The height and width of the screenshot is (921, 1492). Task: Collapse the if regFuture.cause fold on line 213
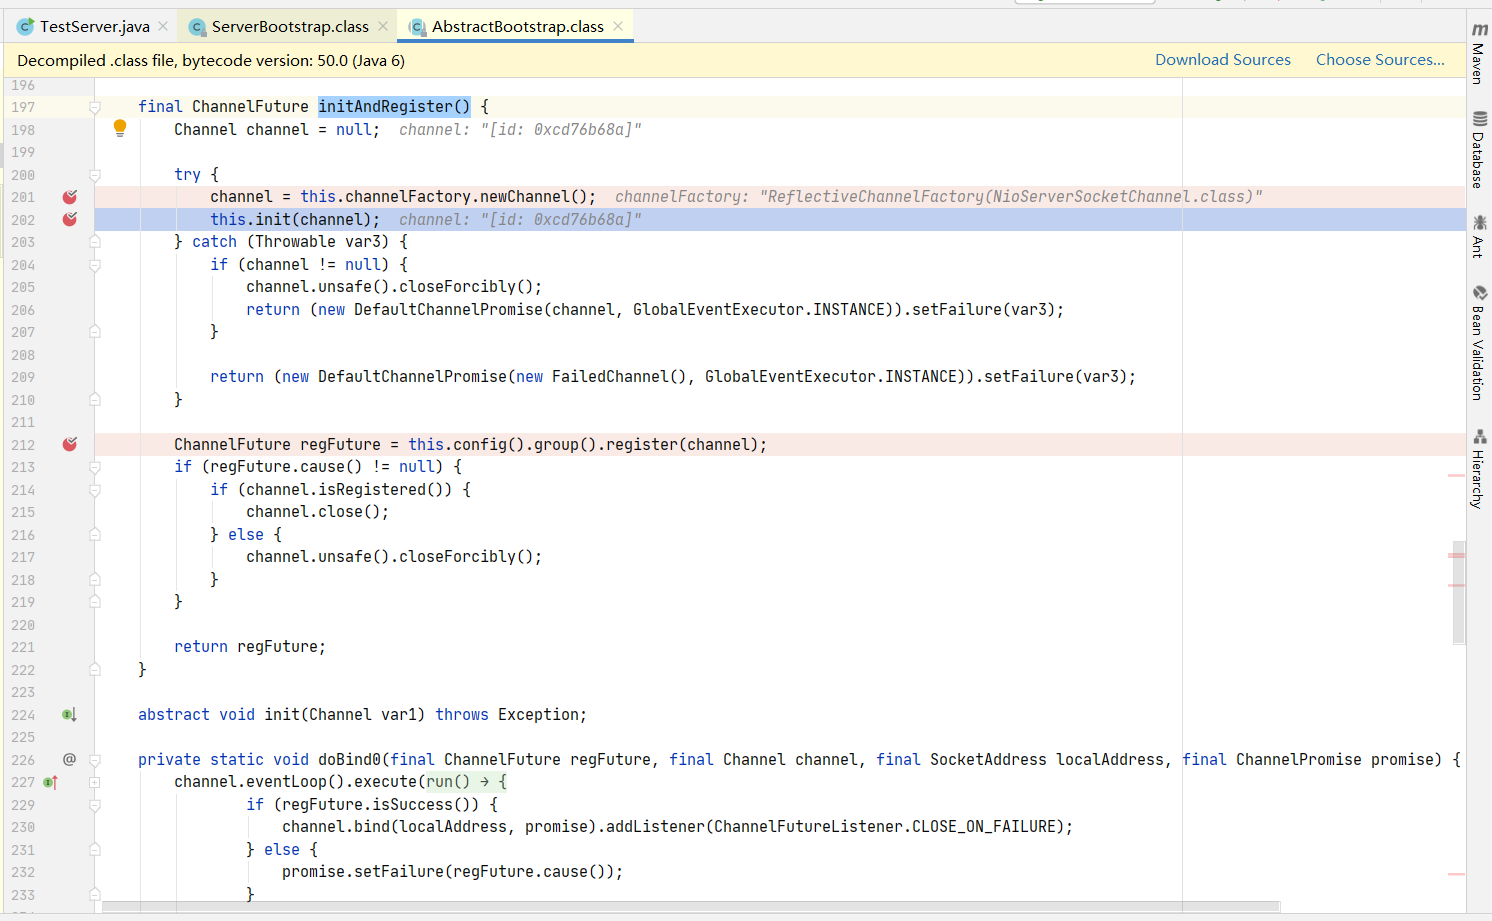pyautogui.click(x=95, y=467)
